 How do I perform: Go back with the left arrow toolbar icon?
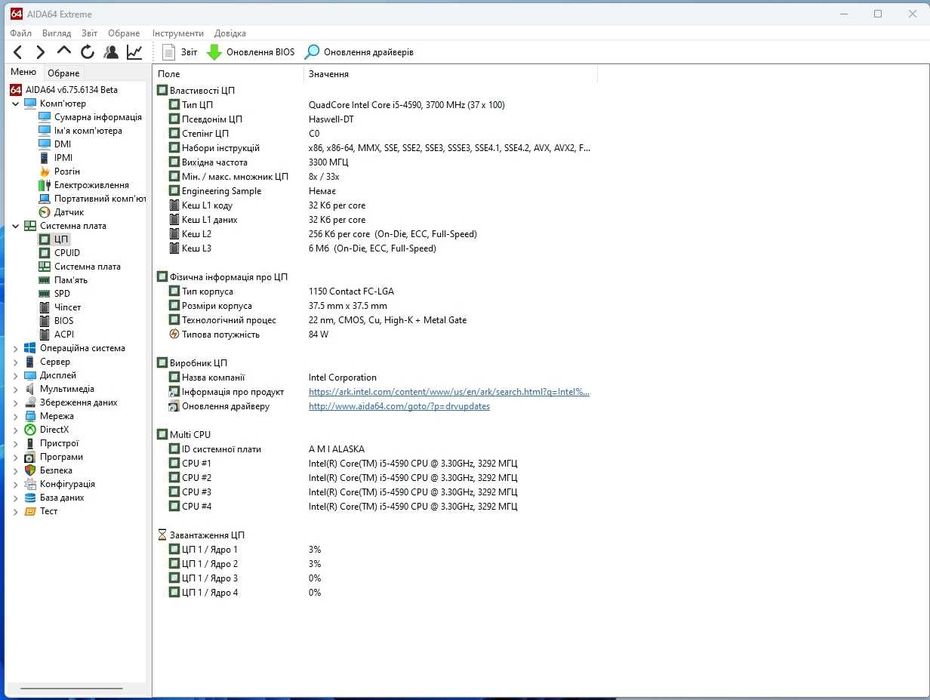(18, 52)
